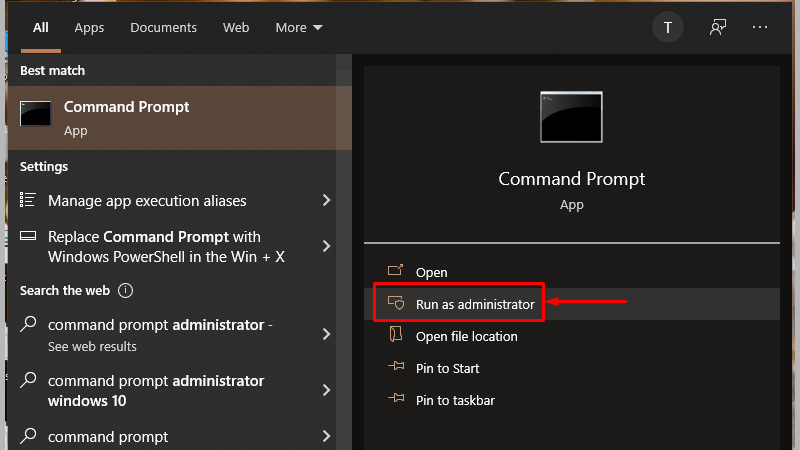Click the Pin to Start pin icon
The width and height of the screenshot is (800, 450).
(x=395, y=368)
